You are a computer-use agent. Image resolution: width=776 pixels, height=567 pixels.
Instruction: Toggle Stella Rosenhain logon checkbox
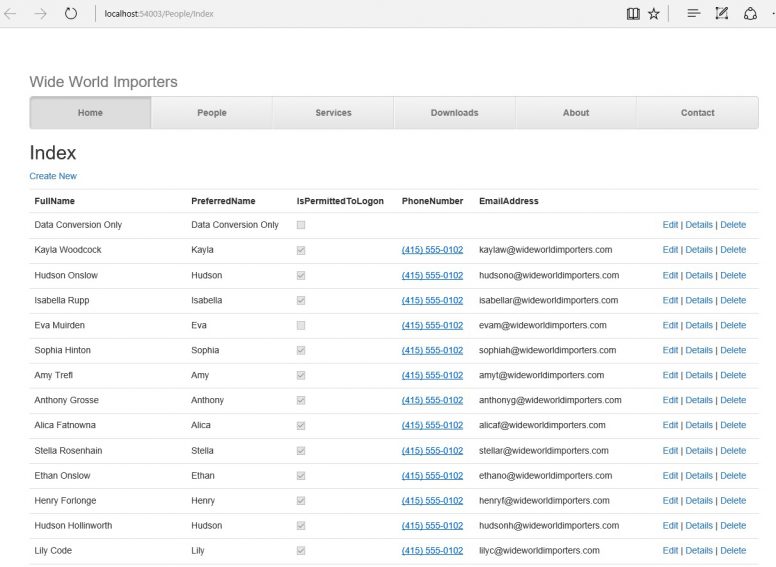pos(301,451)
